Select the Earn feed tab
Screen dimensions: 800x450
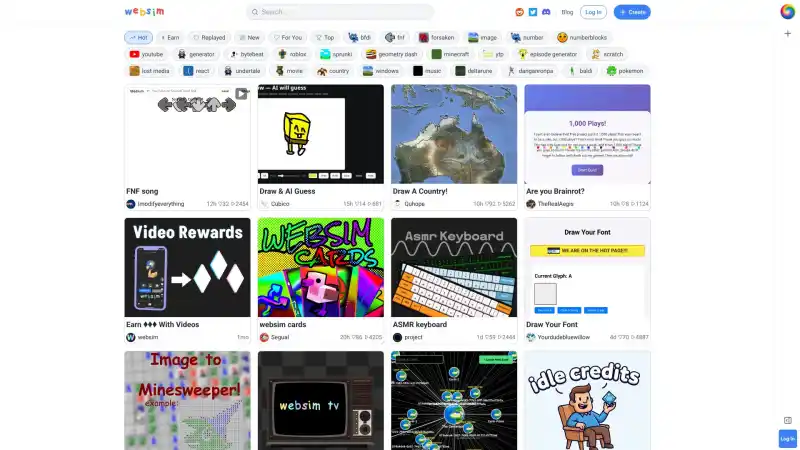coord(170,38)
